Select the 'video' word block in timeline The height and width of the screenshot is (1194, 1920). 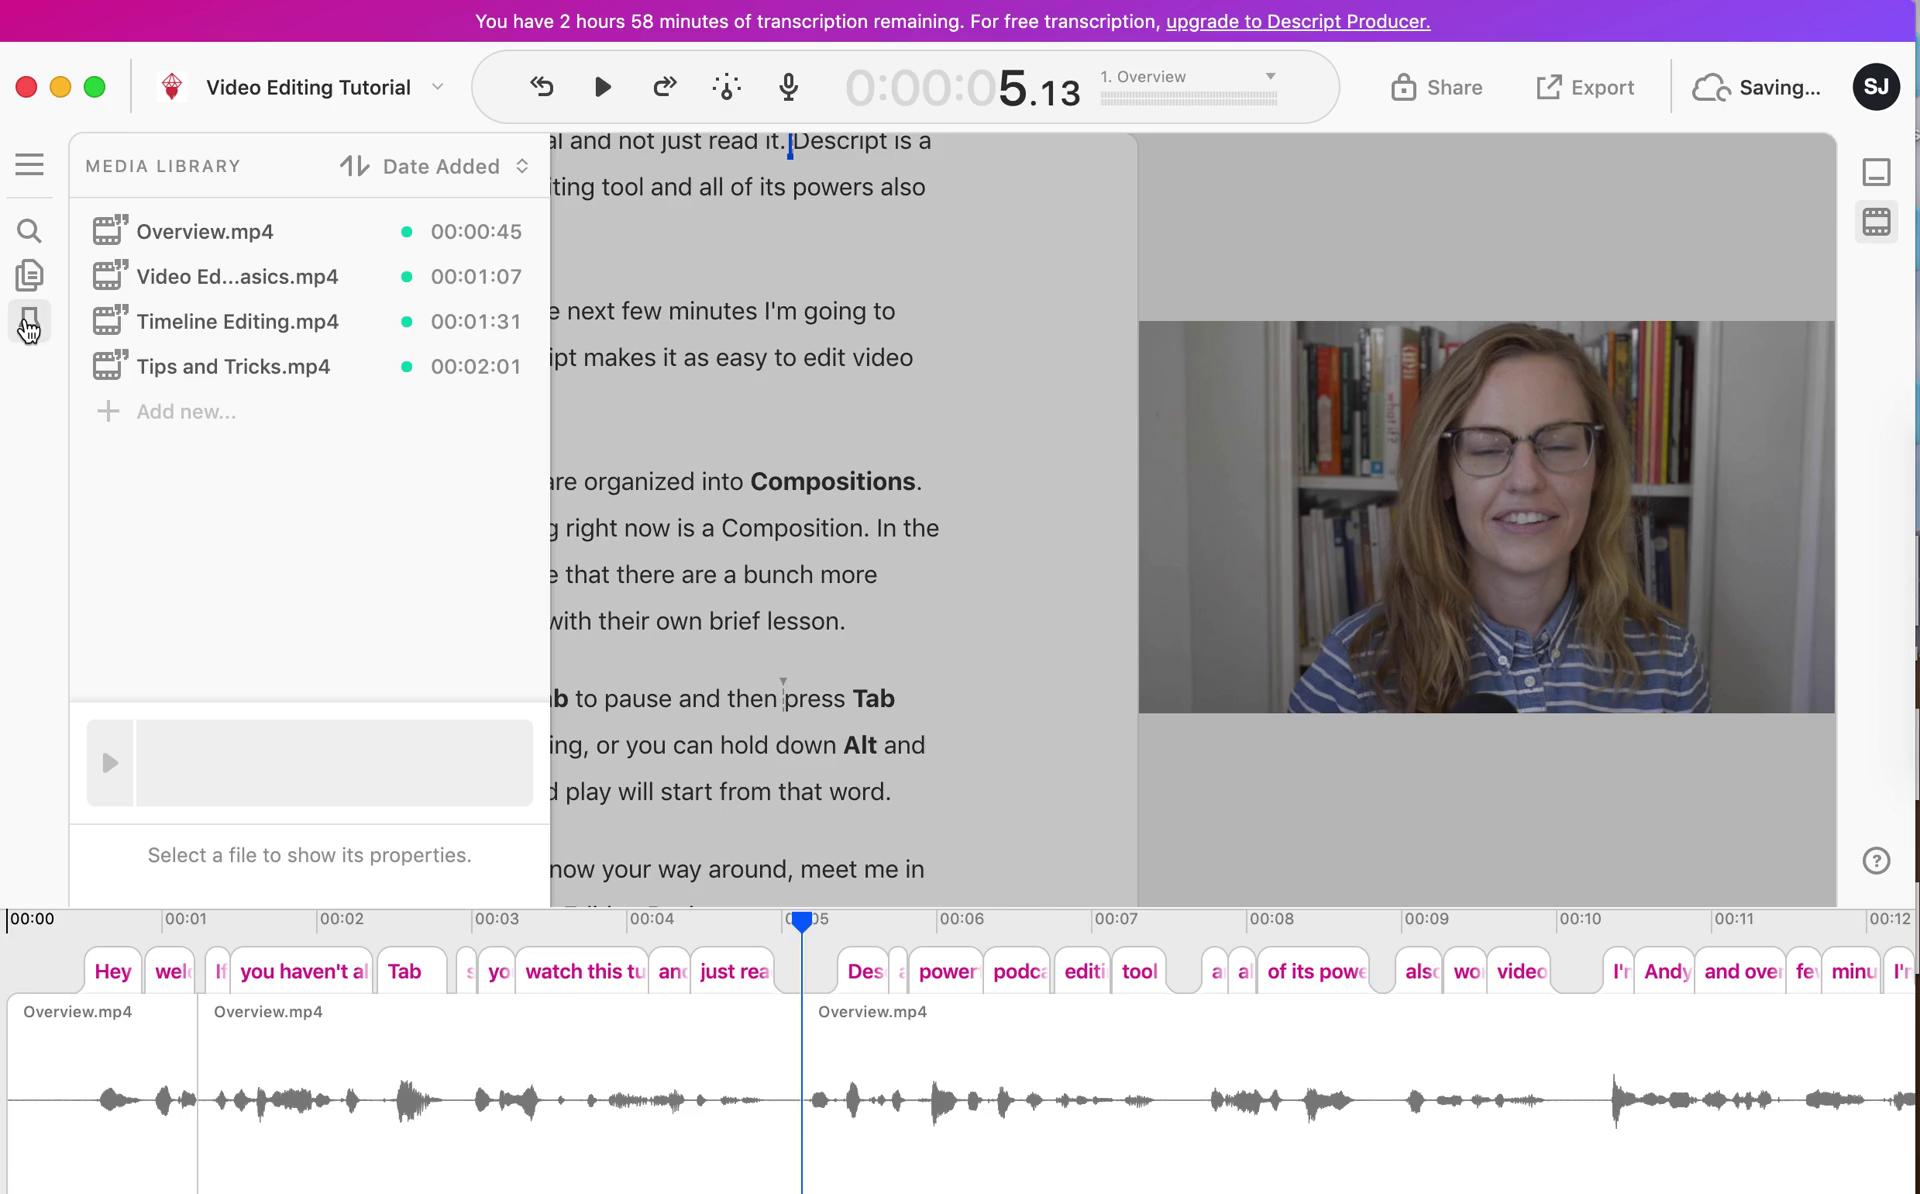click(x=1519, y=971)
